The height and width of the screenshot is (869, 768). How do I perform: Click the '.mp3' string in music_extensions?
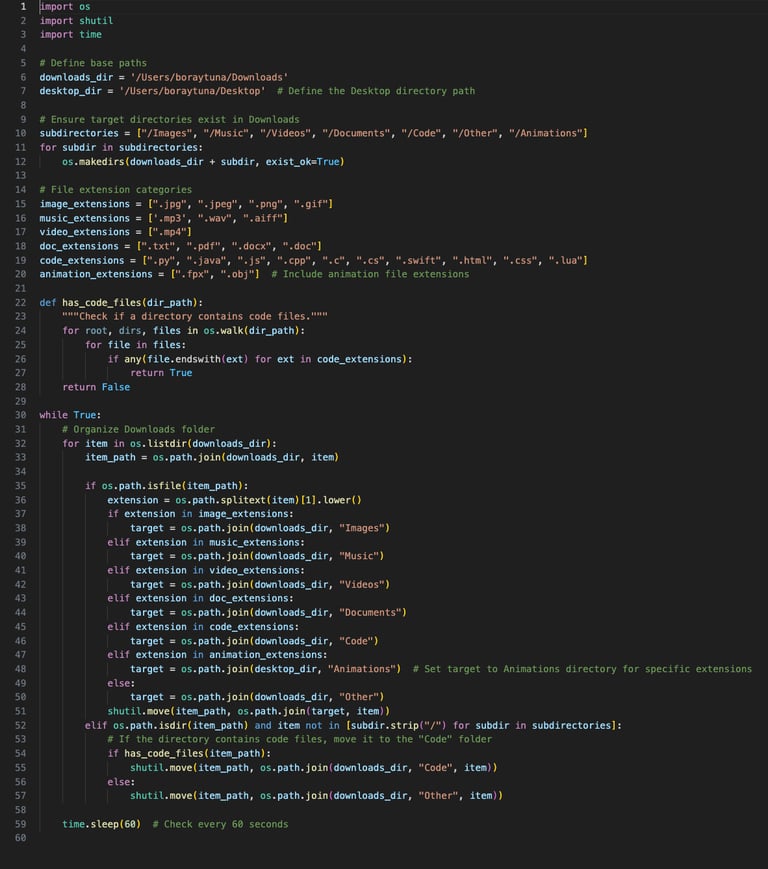point(170,218)
